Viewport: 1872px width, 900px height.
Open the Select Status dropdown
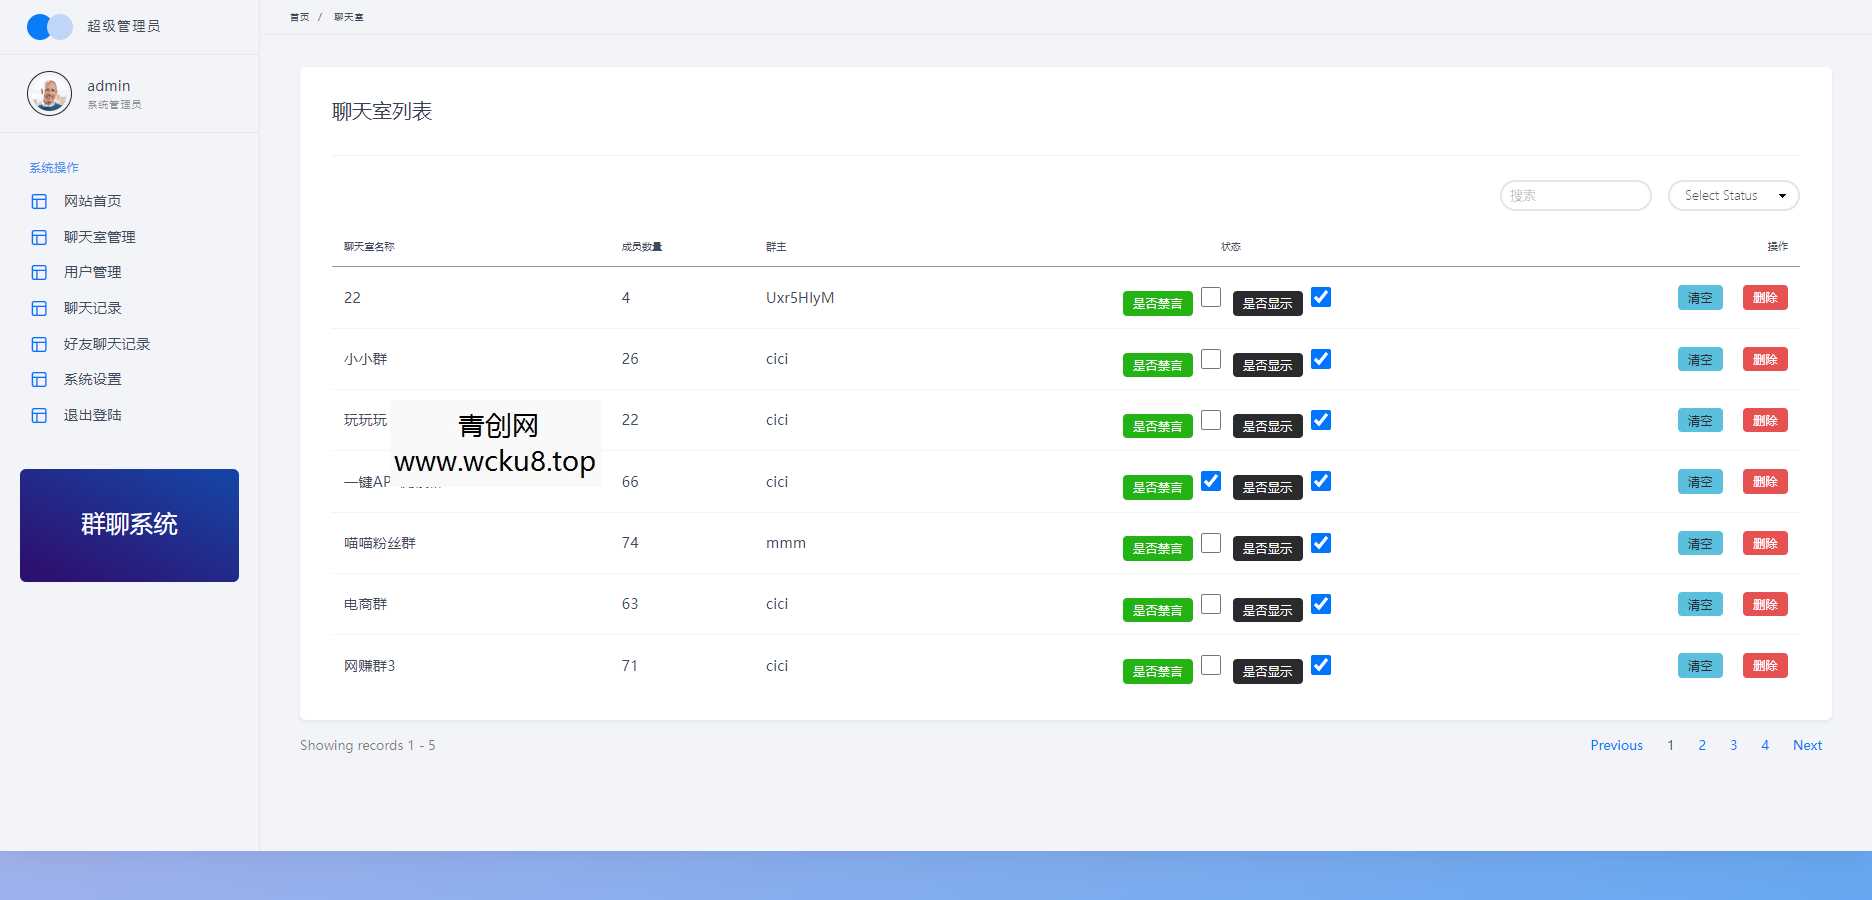pos(1733,196)
